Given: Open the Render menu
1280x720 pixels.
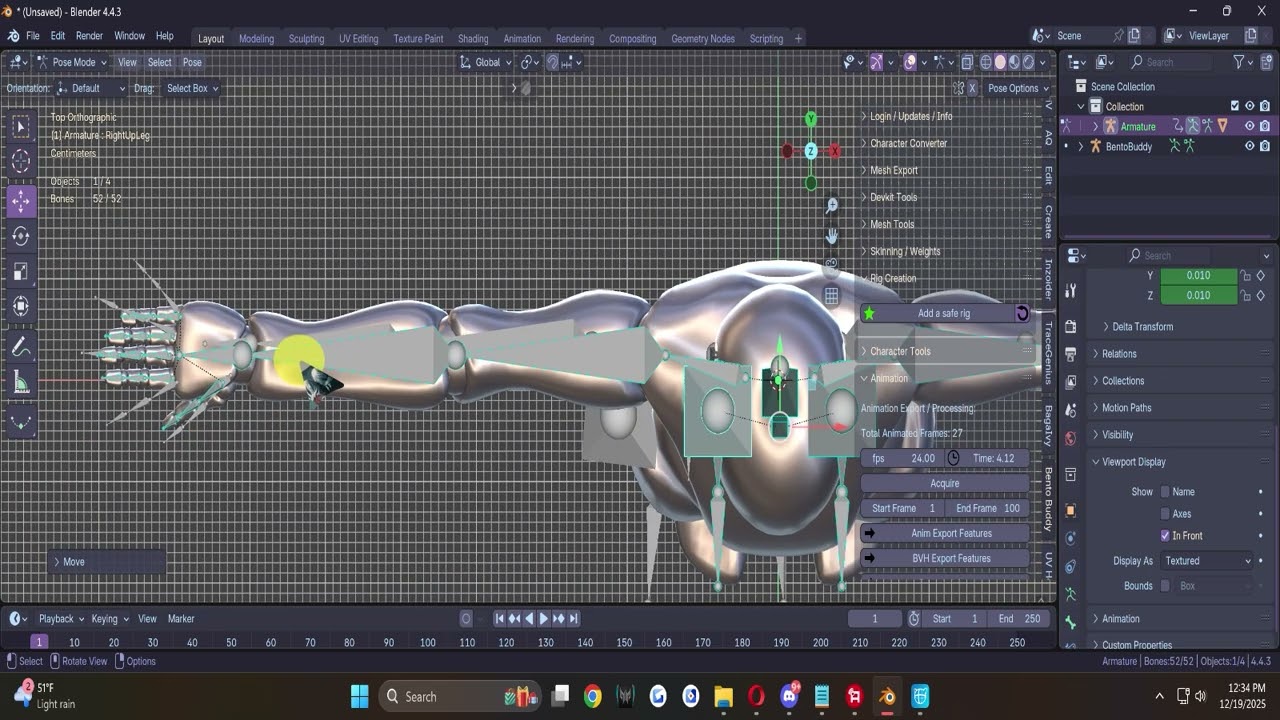Looking at the screenshot, I should point(89,36).
